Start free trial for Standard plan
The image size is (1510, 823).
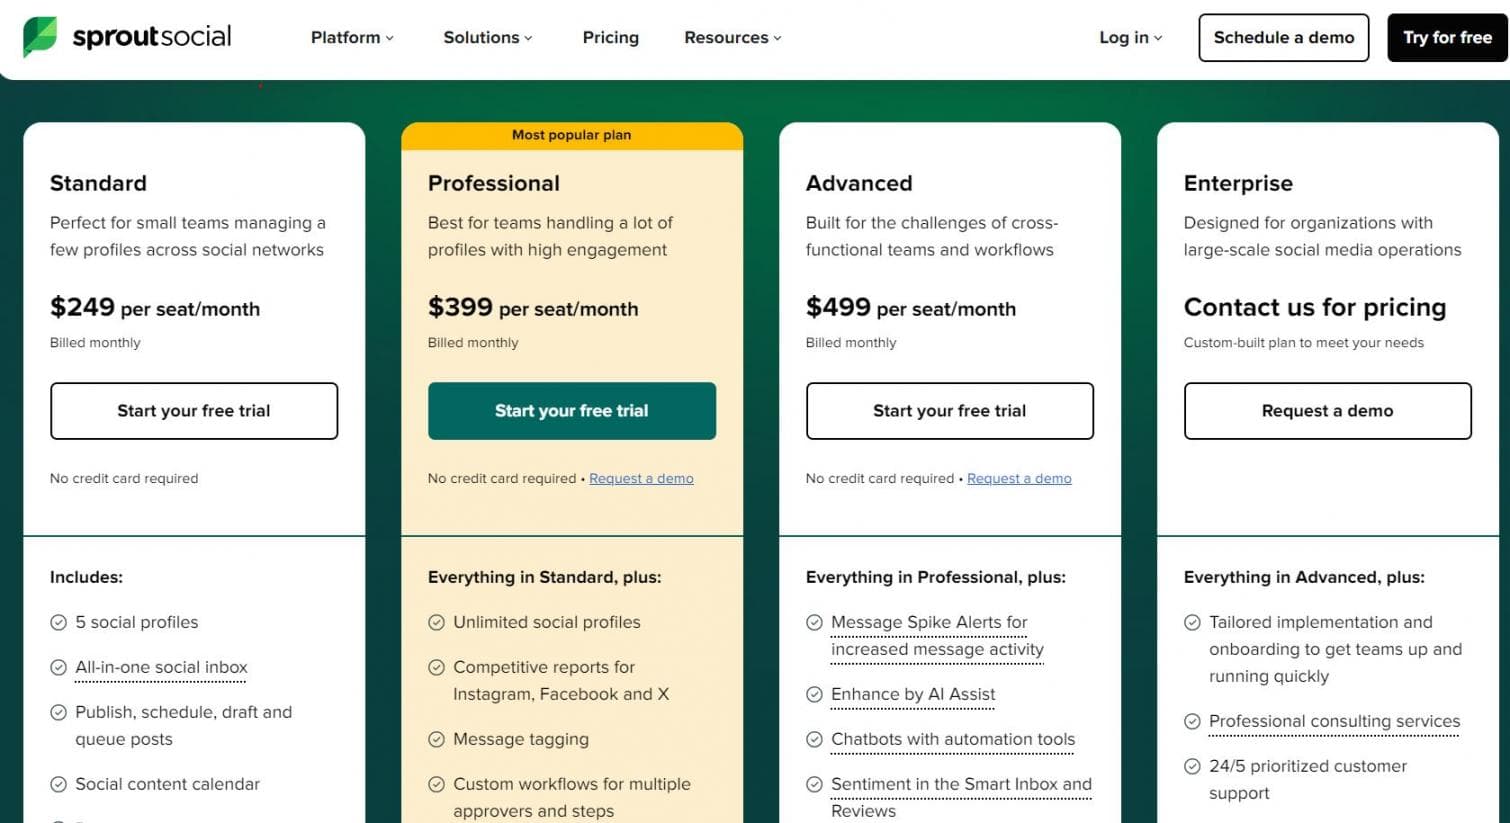194,411
